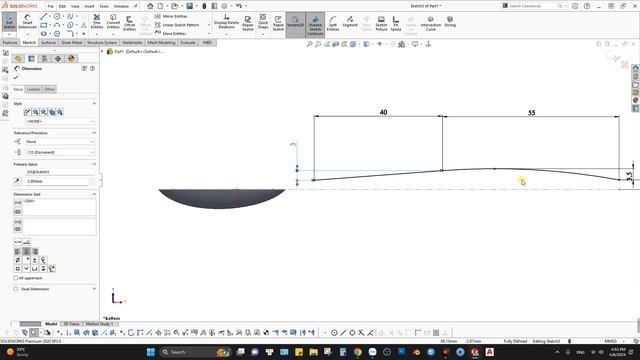Click the Windows Start button
The height and width of the screenshot is (360, 640).
pyautogui.click(x=151, y=352)
